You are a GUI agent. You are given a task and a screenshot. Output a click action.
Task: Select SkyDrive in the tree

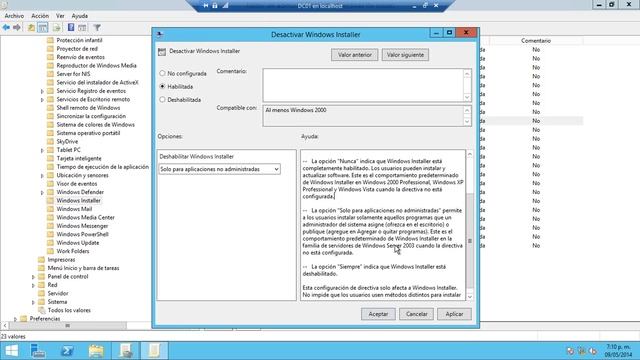[67, 142]
